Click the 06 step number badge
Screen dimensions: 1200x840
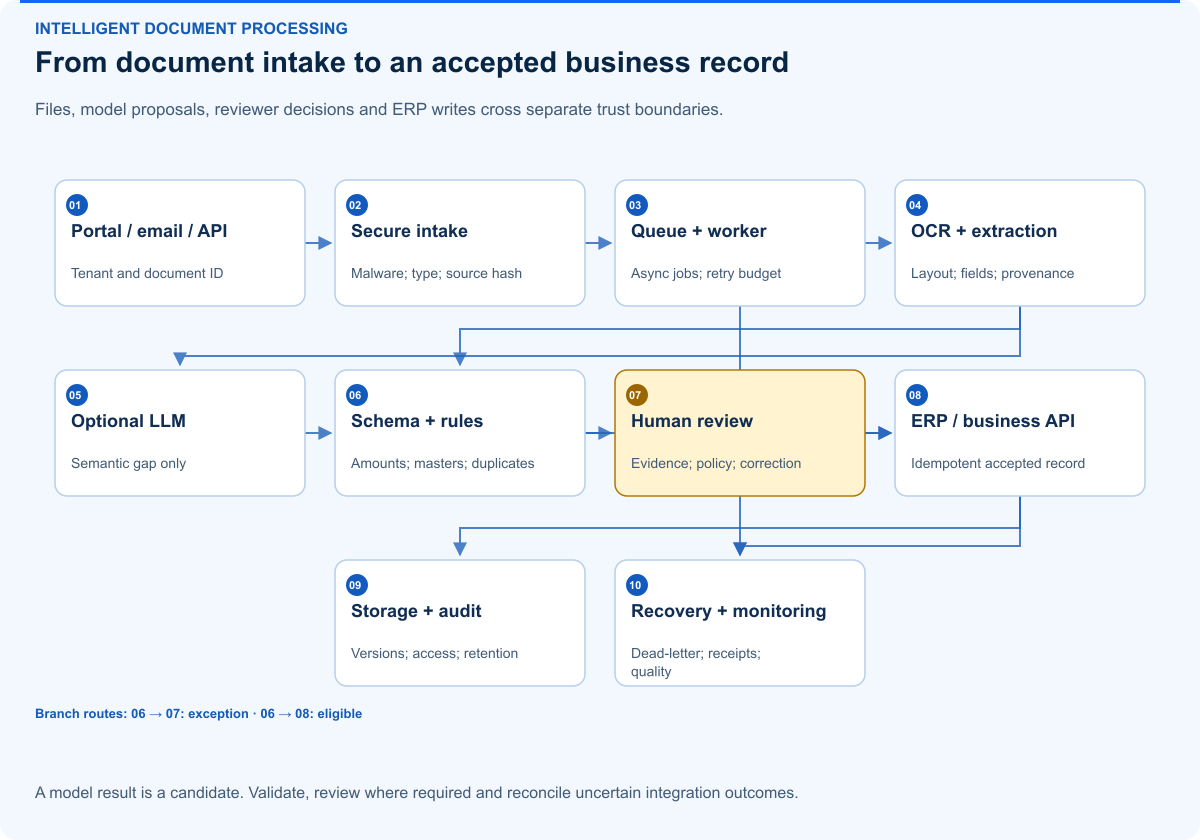click(x=356, y=395)
